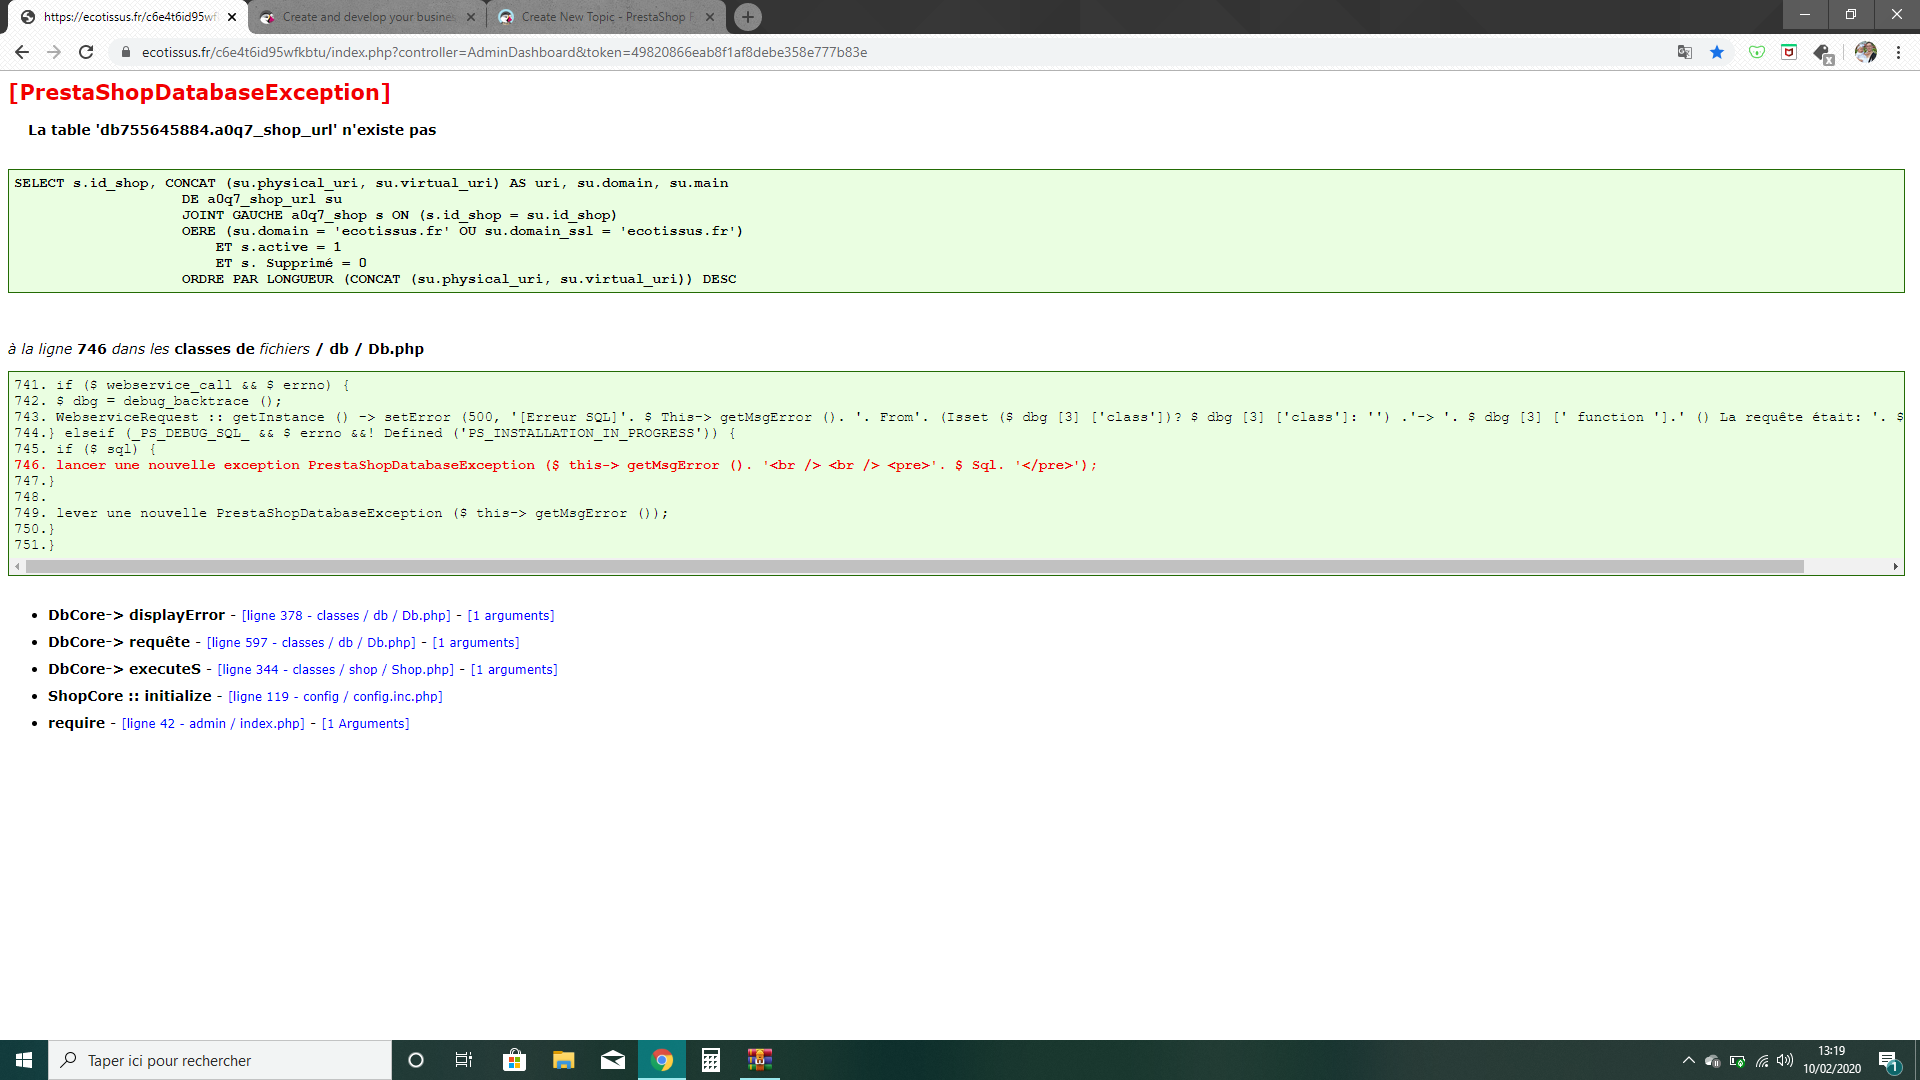Open a new browser tab
The height and width of the screenshot is (1080, 1920).
tap(748, 17)
